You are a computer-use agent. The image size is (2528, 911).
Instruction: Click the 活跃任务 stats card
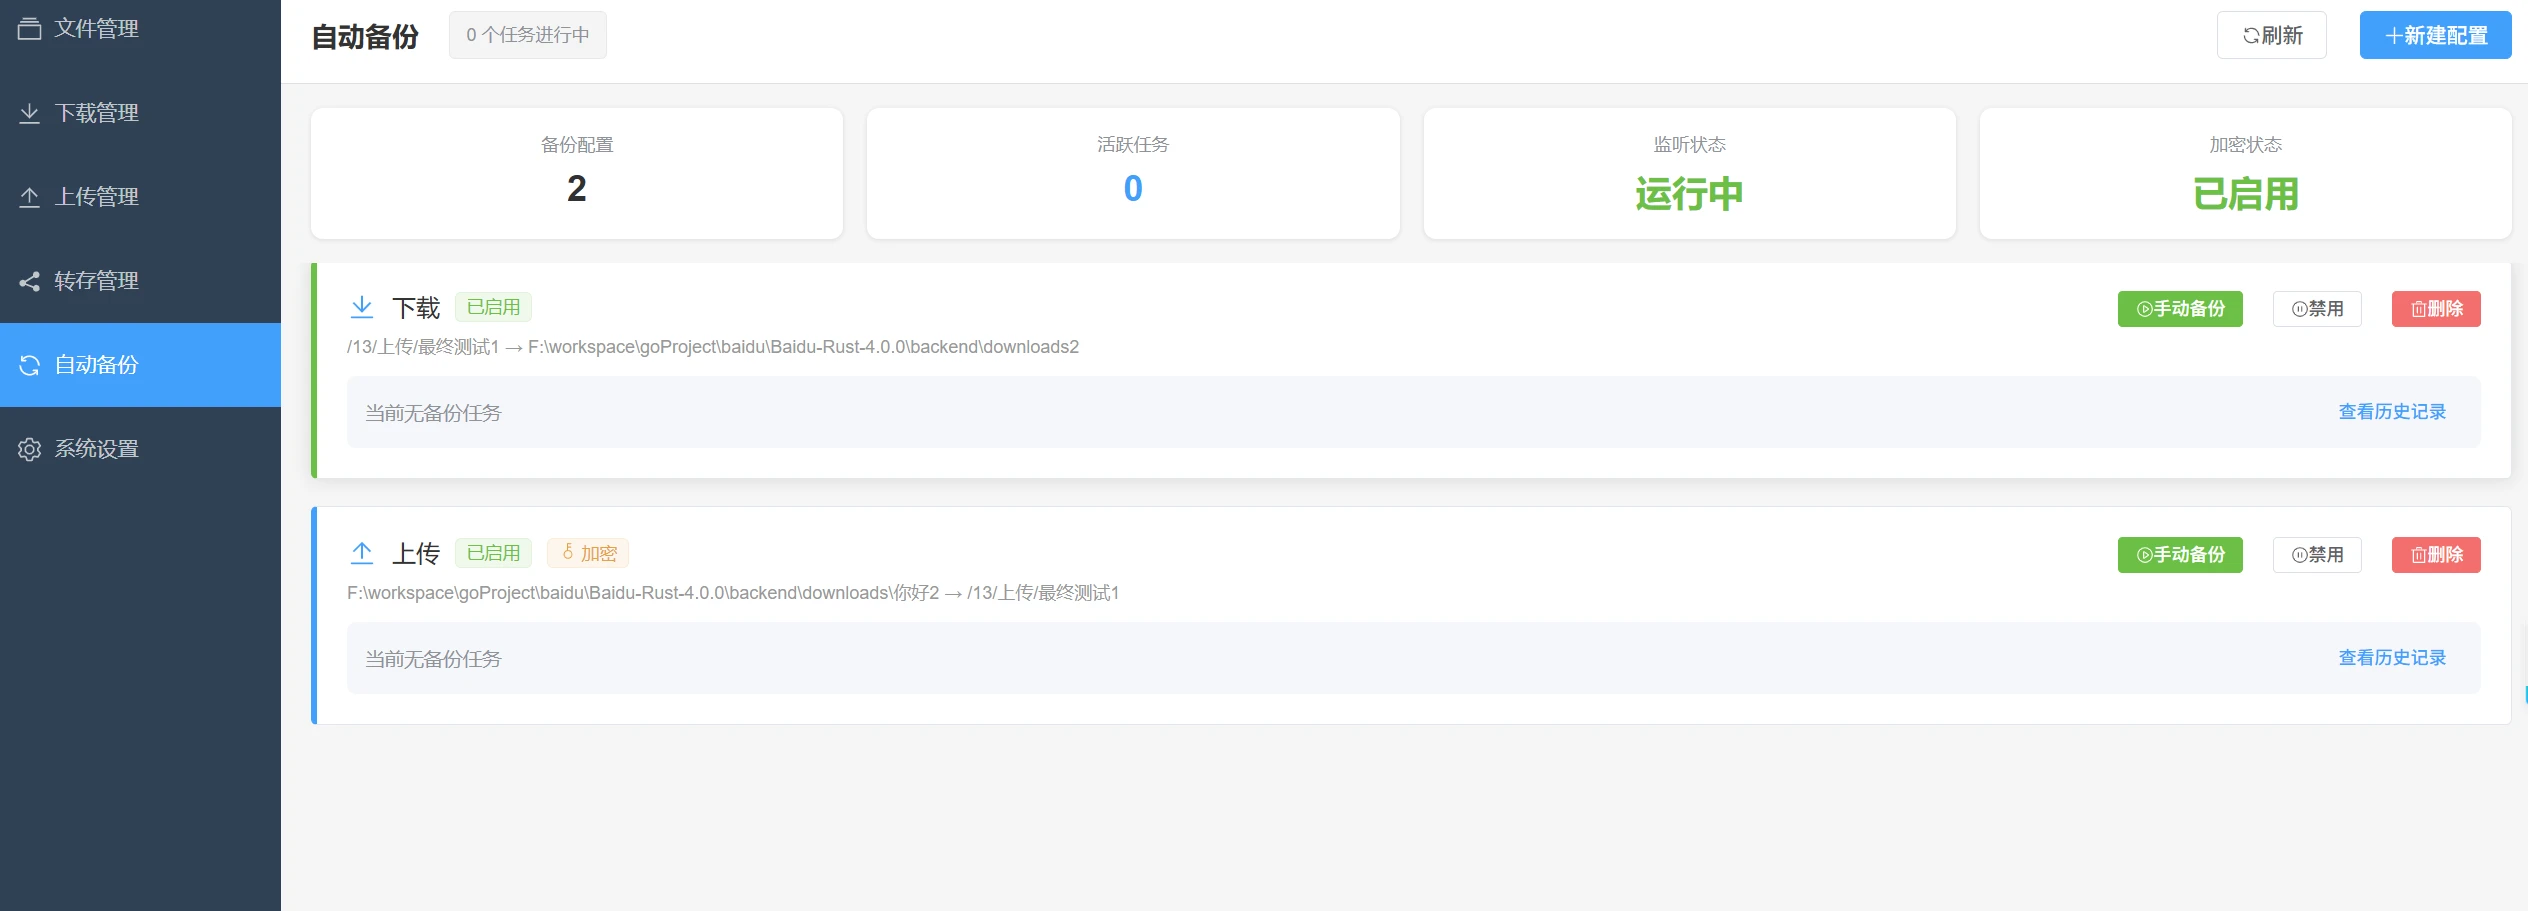[1133, 173]
